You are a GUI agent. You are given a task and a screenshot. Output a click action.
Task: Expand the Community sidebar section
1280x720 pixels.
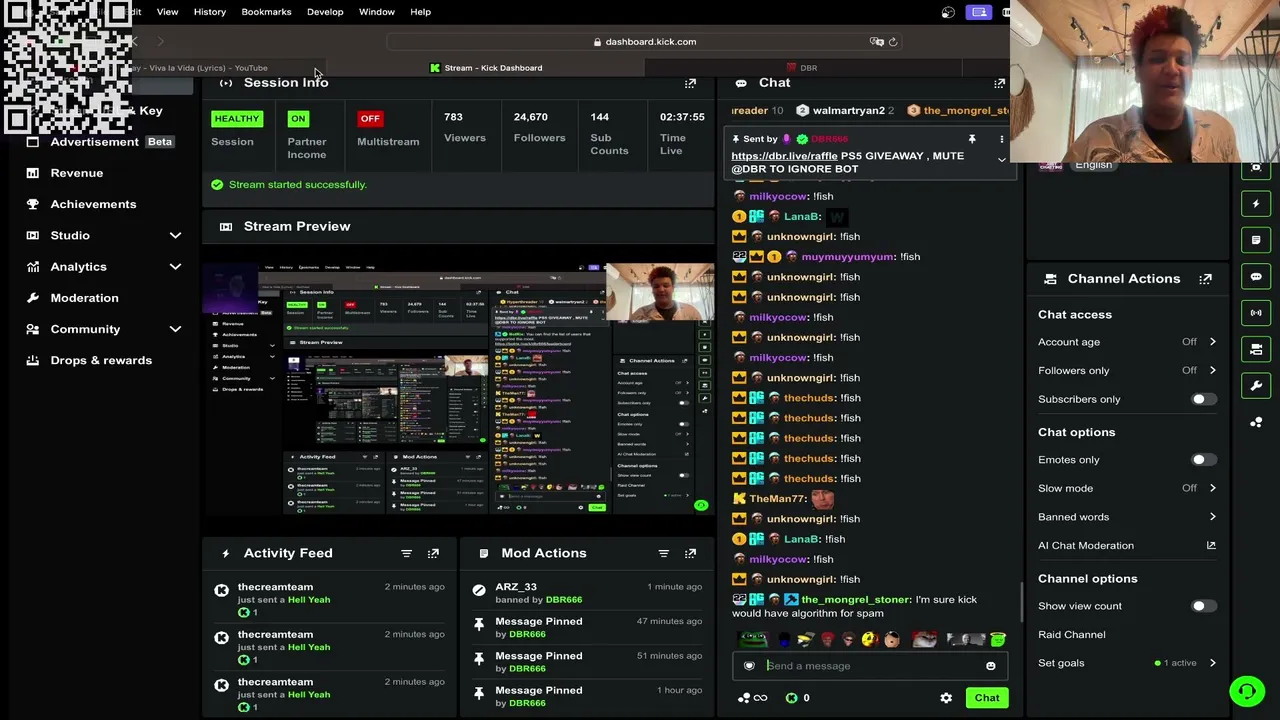(175, 329)
